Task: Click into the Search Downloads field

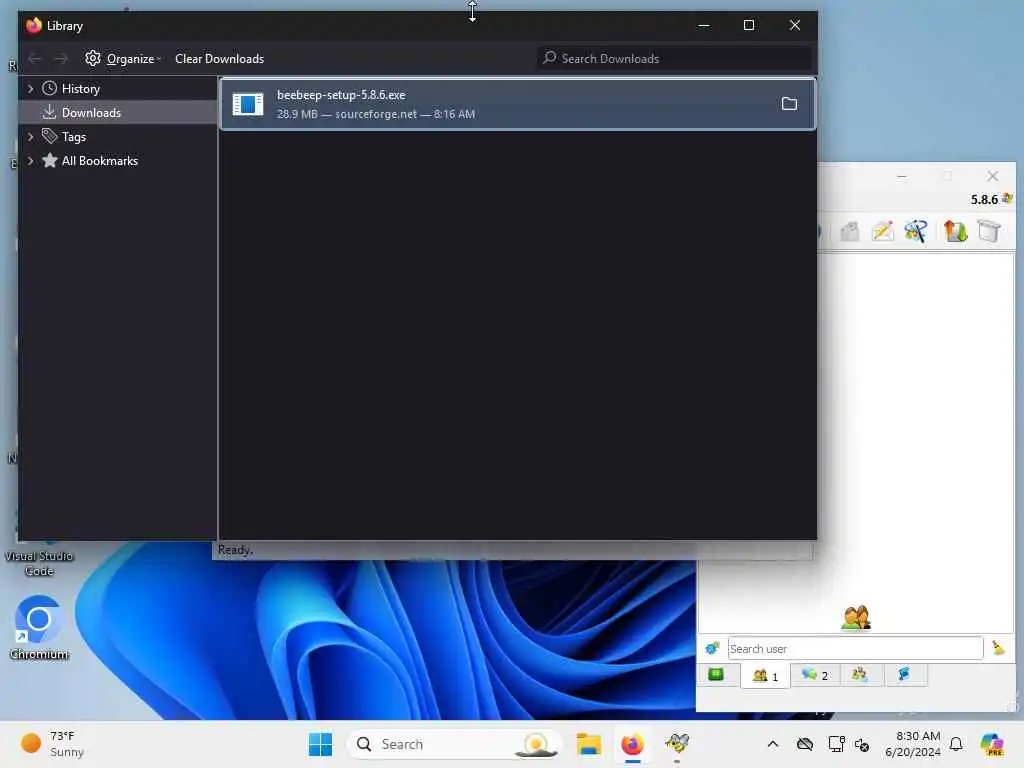Action: pyautogui.click(x=675, y=59)
